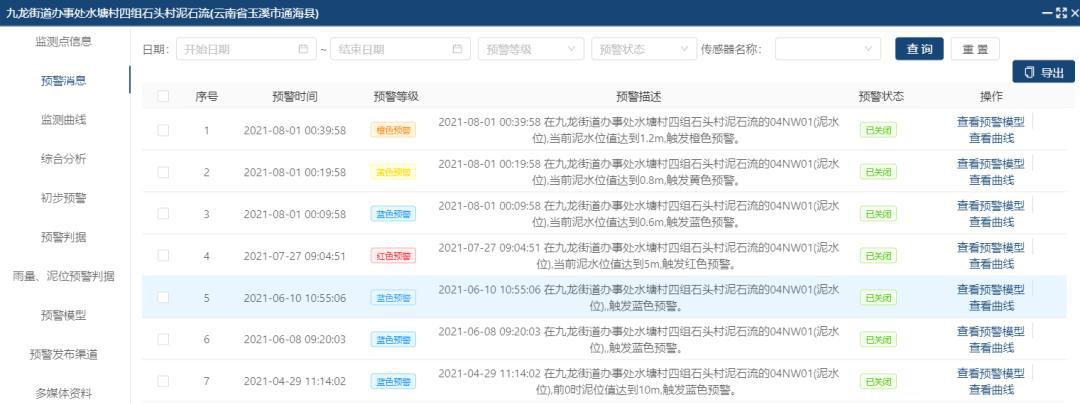Click the 预警状态 column header
Viewport: 1080px width, 404px height.
pos(882,96)
